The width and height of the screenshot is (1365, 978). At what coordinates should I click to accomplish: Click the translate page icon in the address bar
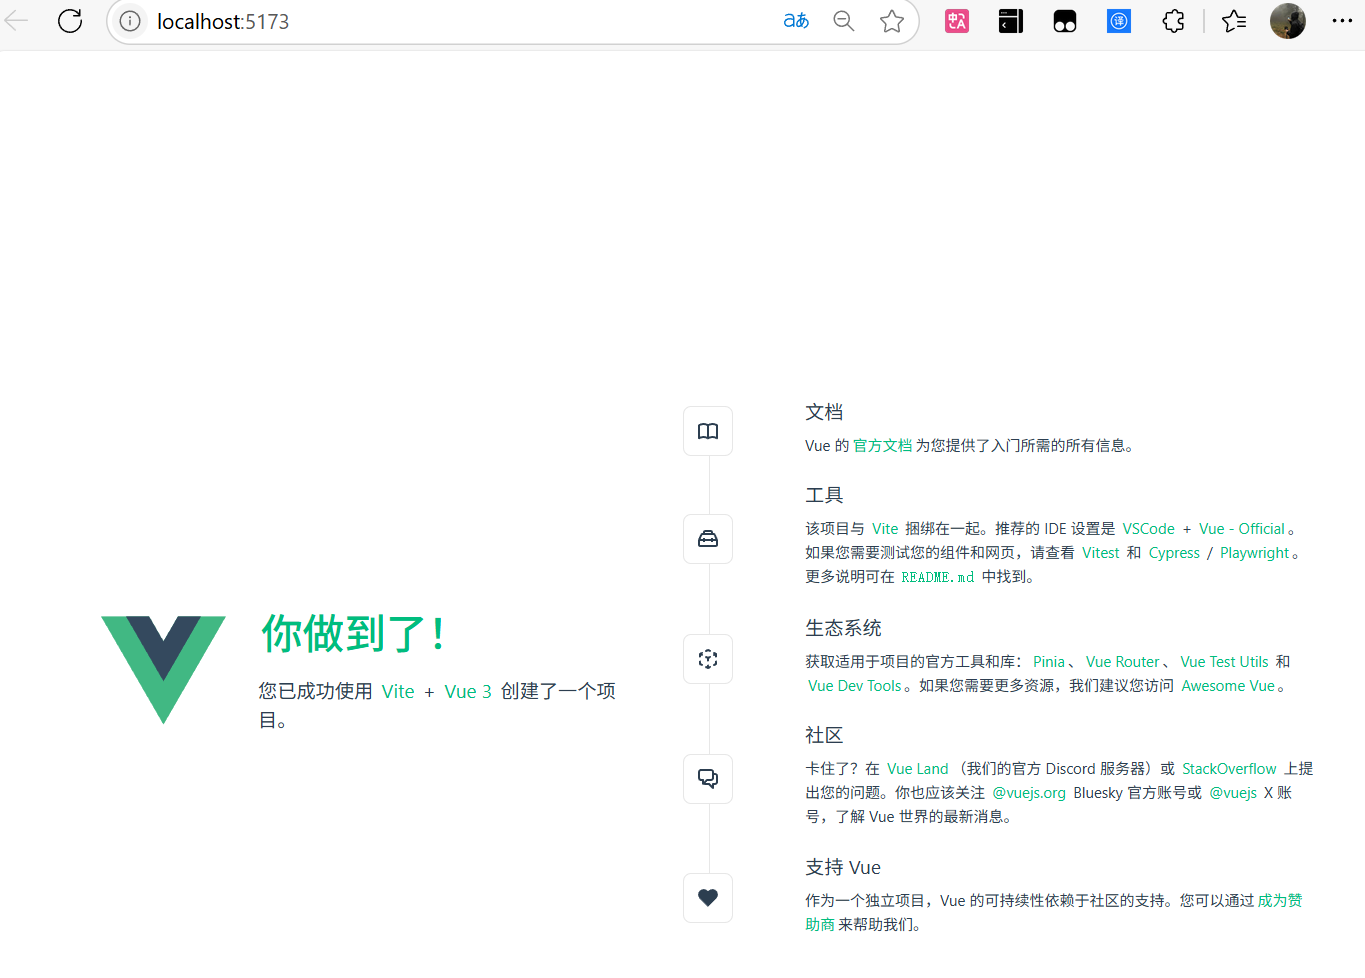[x=796, y=21]
